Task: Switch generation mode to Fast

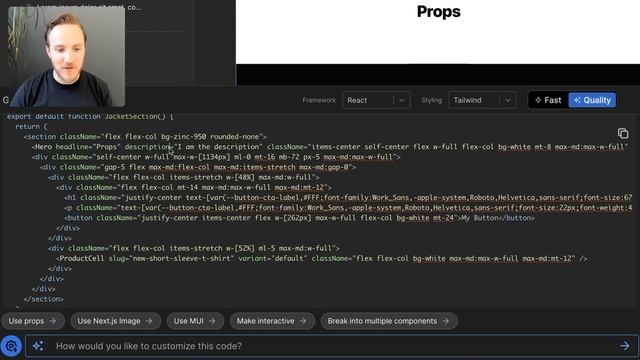Action: (548, 100)
